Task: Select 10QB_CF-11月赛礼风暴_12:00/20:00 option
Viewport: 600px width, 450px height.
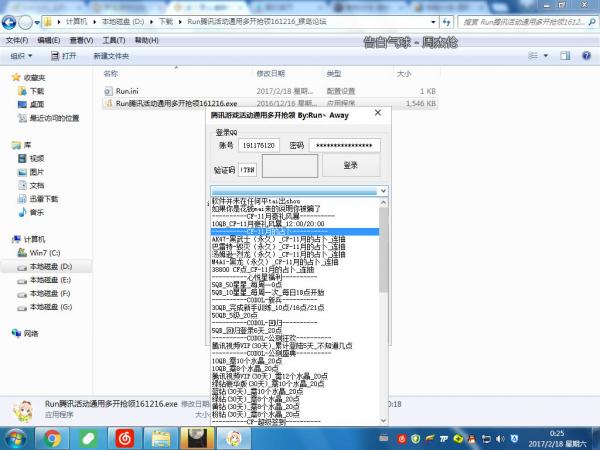Action: click(x=295, y=224)
